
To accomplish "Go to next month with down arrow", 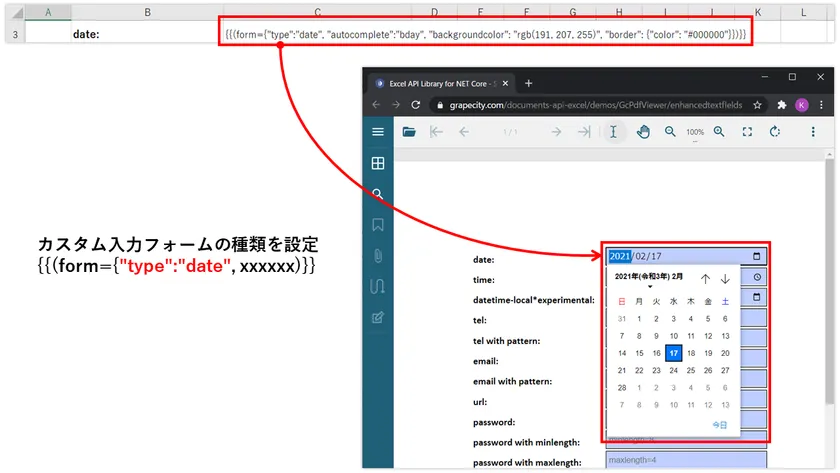I will tap(725, 279).
